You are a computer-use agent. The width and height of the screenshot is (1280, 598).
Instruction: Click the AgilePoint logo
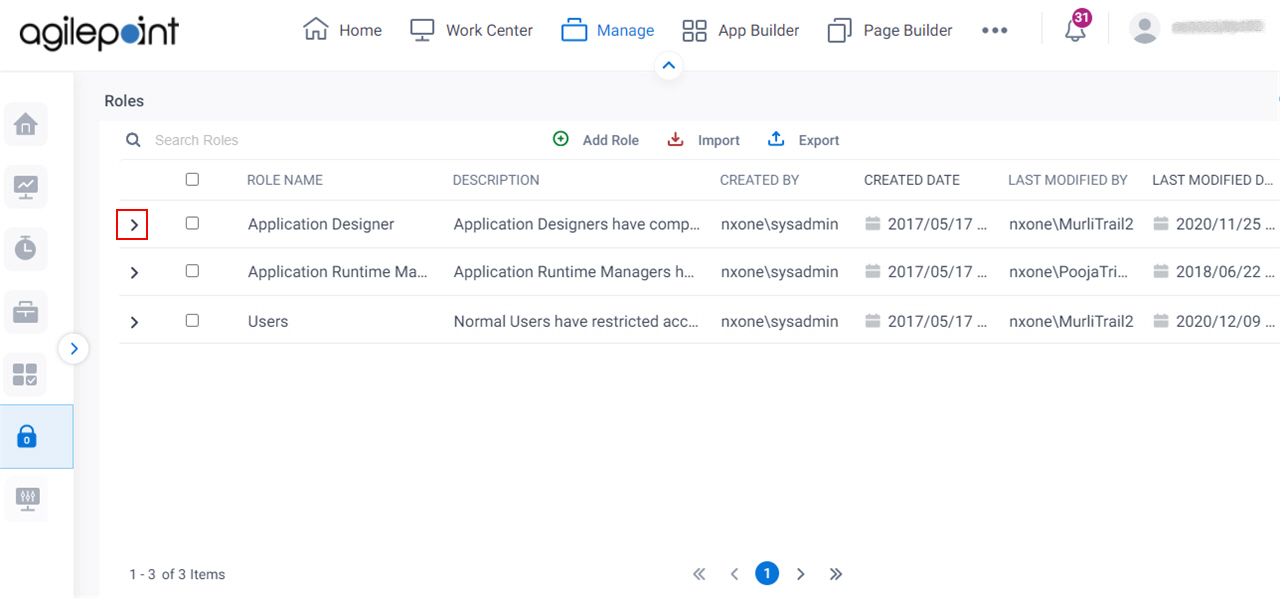tap(99, 32)
